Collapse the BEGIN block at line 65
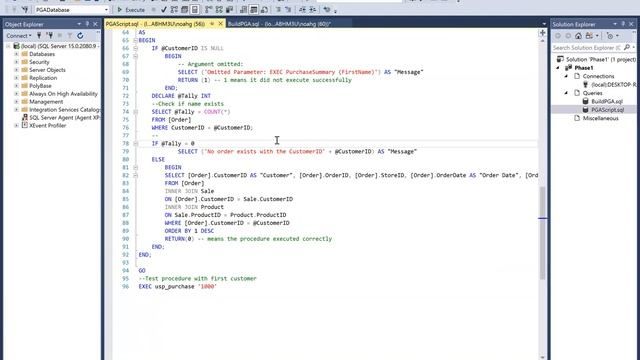This screenshot has height=360, width=640. [136, 40]
